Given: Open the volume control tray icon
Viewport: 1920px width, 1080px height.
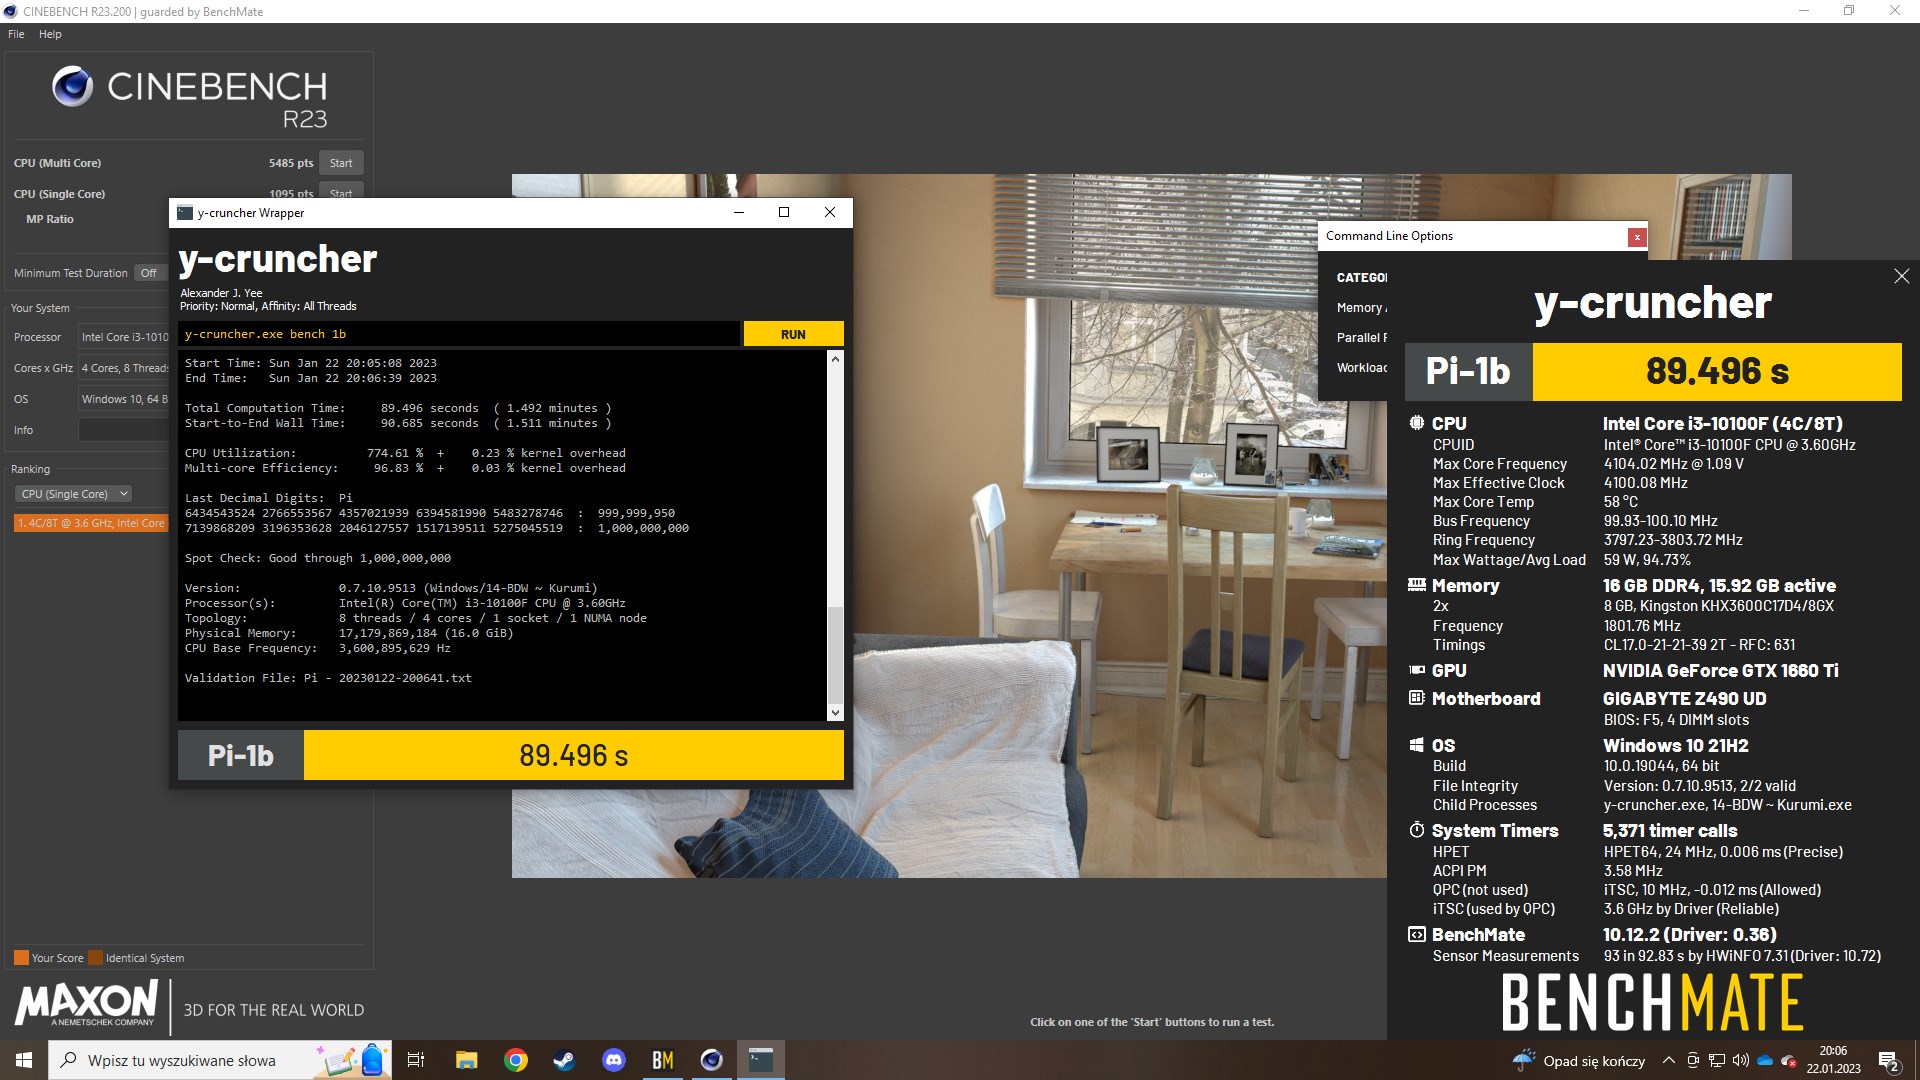Looking at the screenshot, I should coord(1741,1060).
